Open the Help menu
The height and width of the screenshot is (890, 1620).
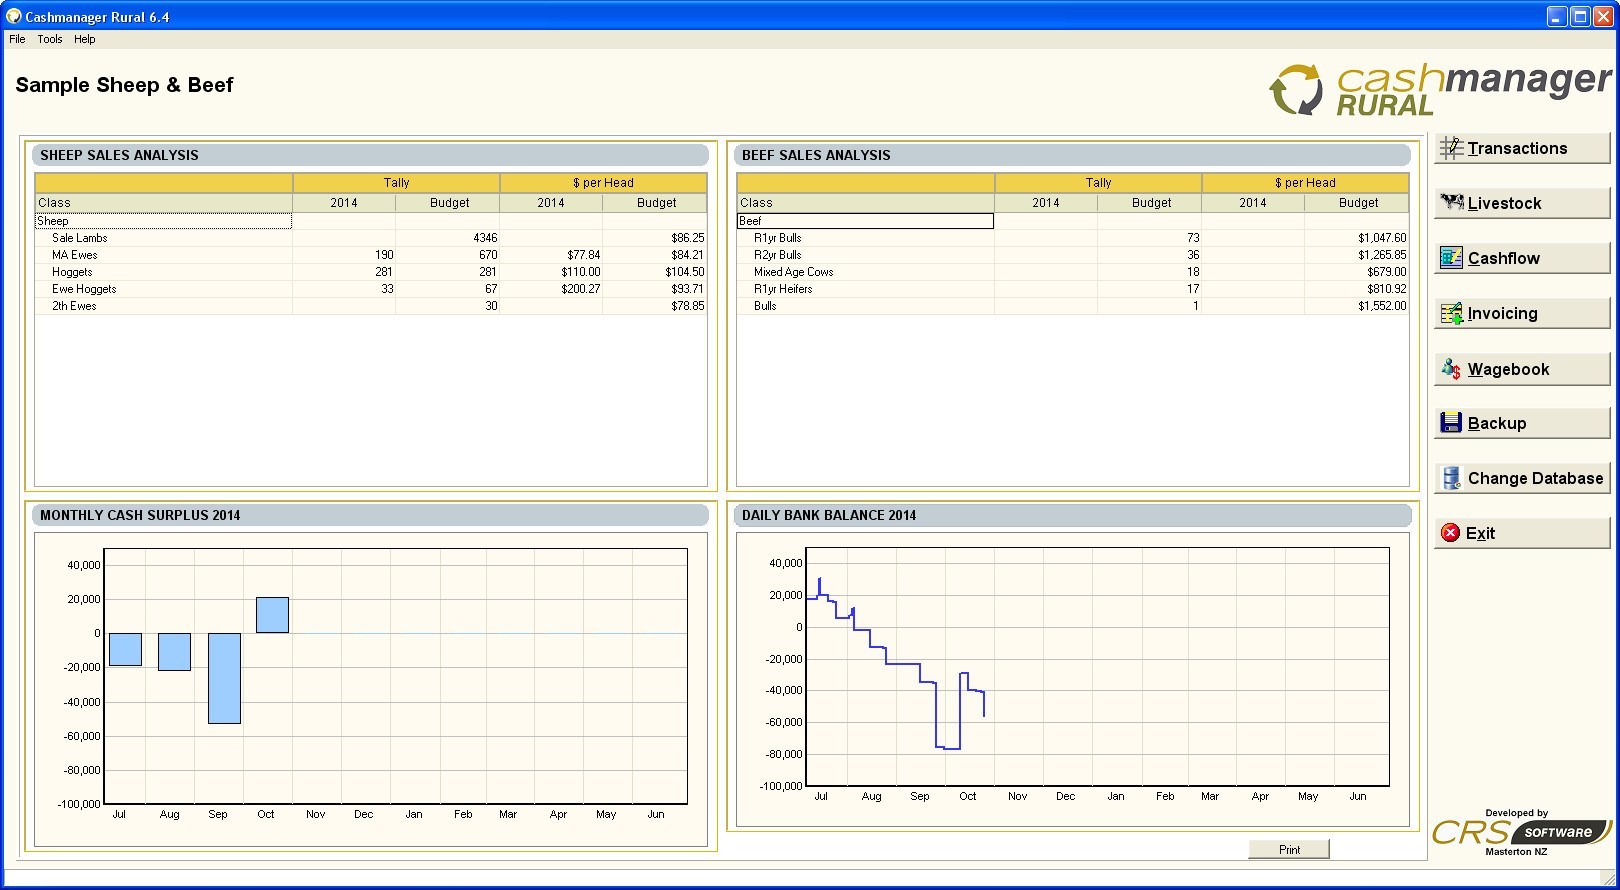tap(85, 39)
